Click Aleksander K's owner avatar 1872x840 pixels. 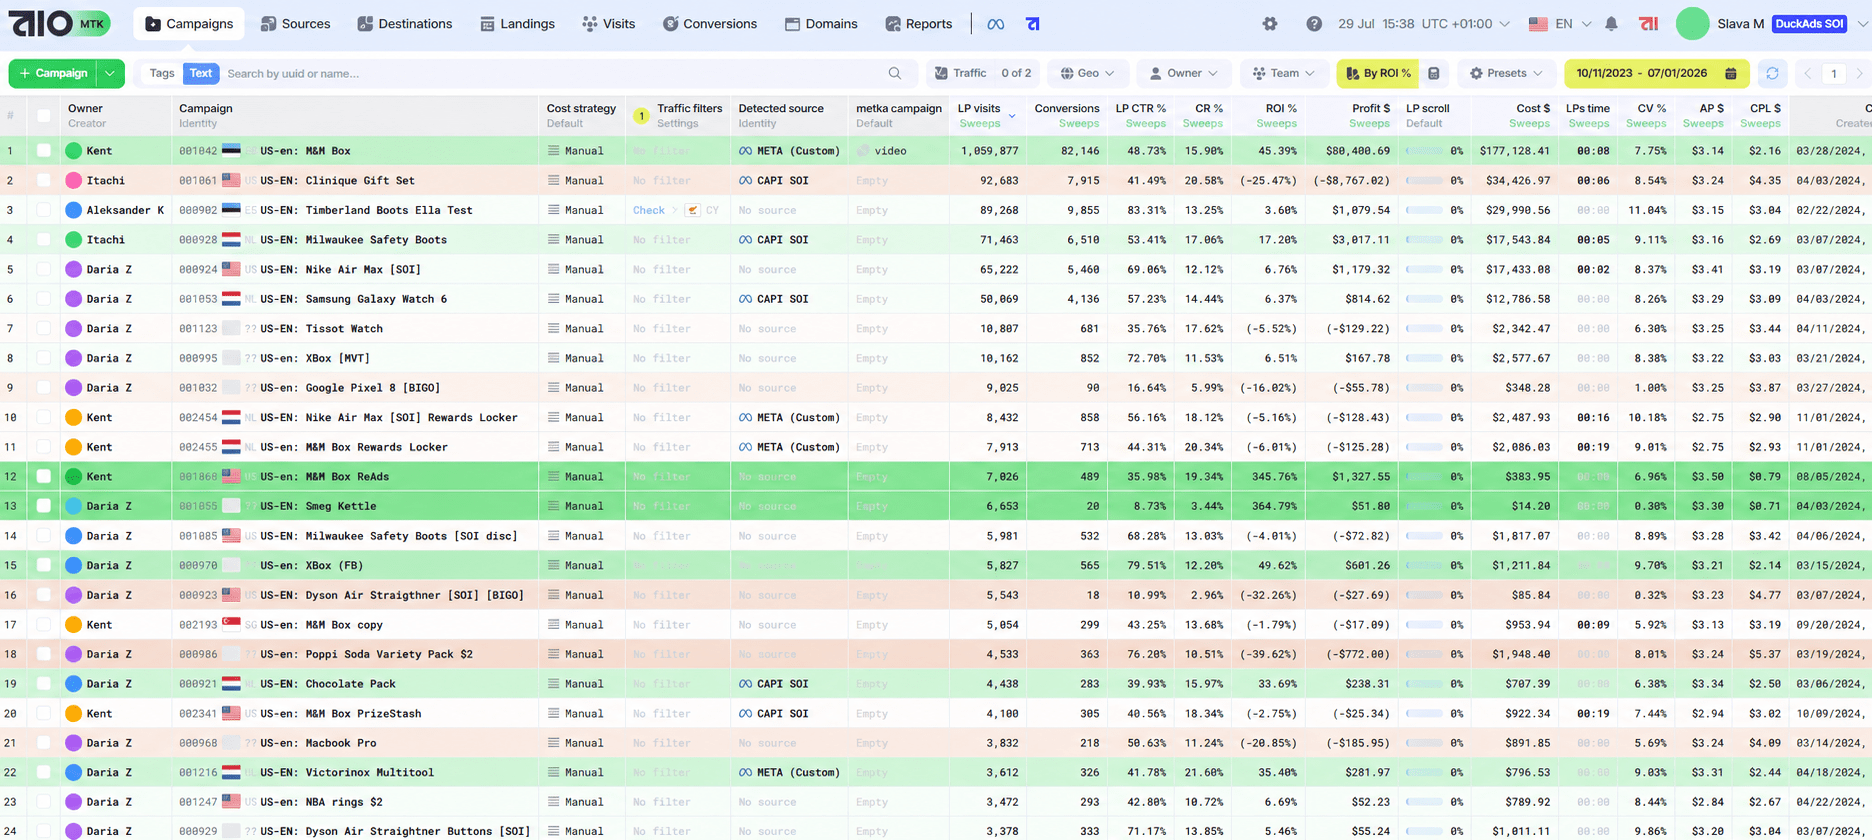[x=73, y=210]
